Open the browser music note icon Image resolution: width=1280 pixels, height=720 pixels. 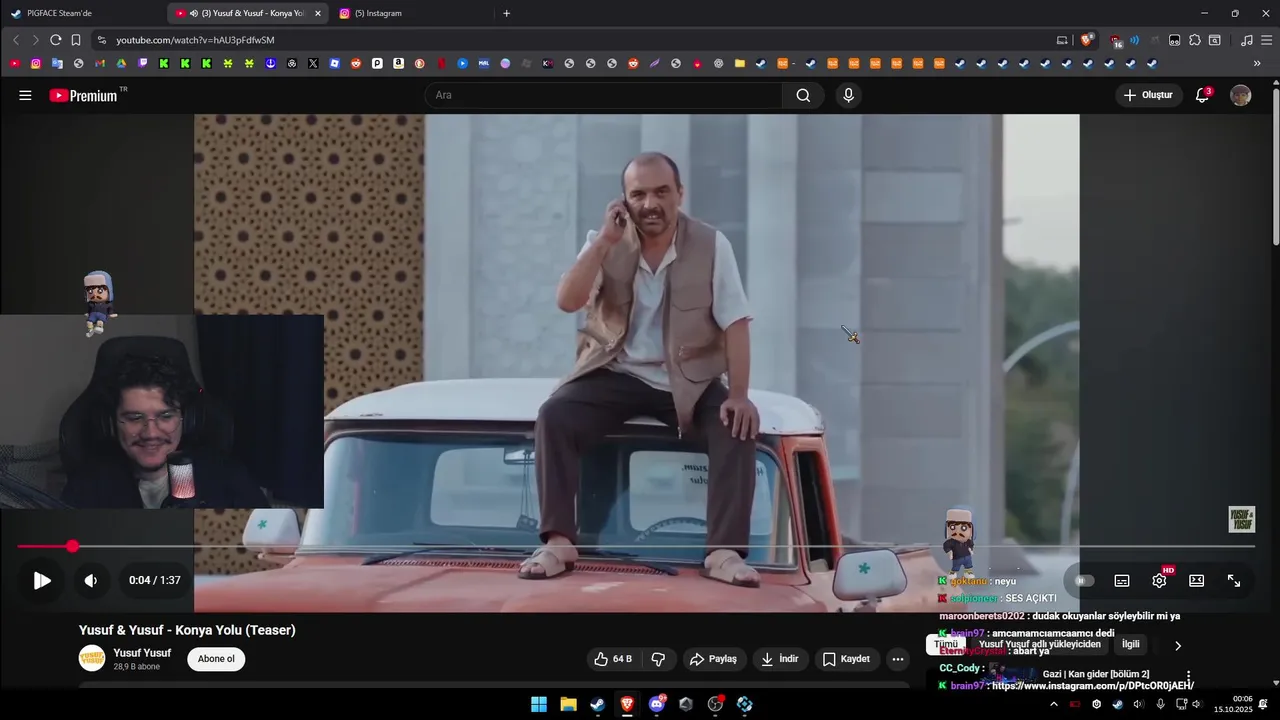[x=1246, y=40]
